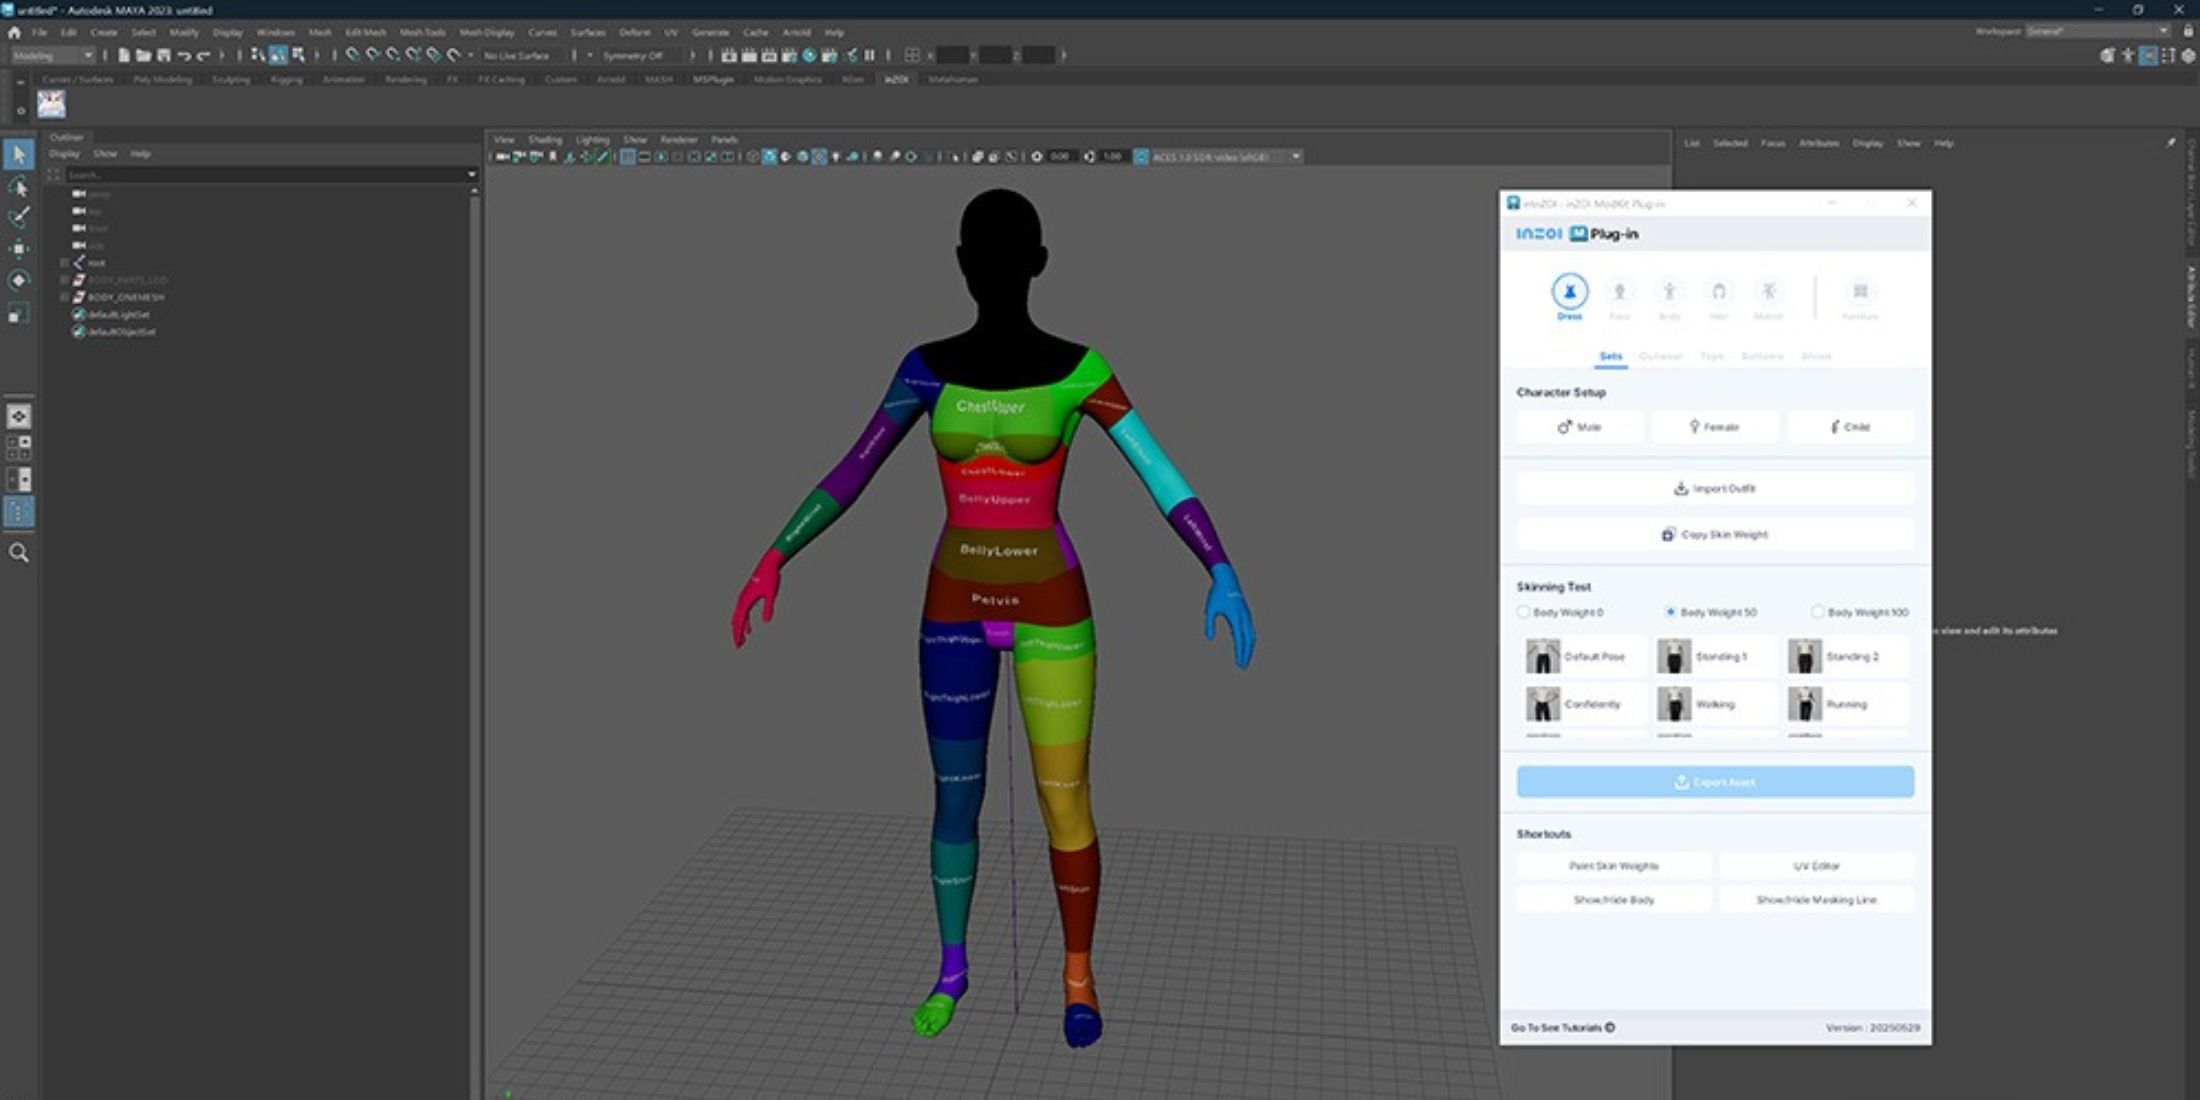Click the single-pane layout icon in left sidebar
The width and height of the screenshot is (2200, 1100).
pyautogui.click(x=19, y=416)
